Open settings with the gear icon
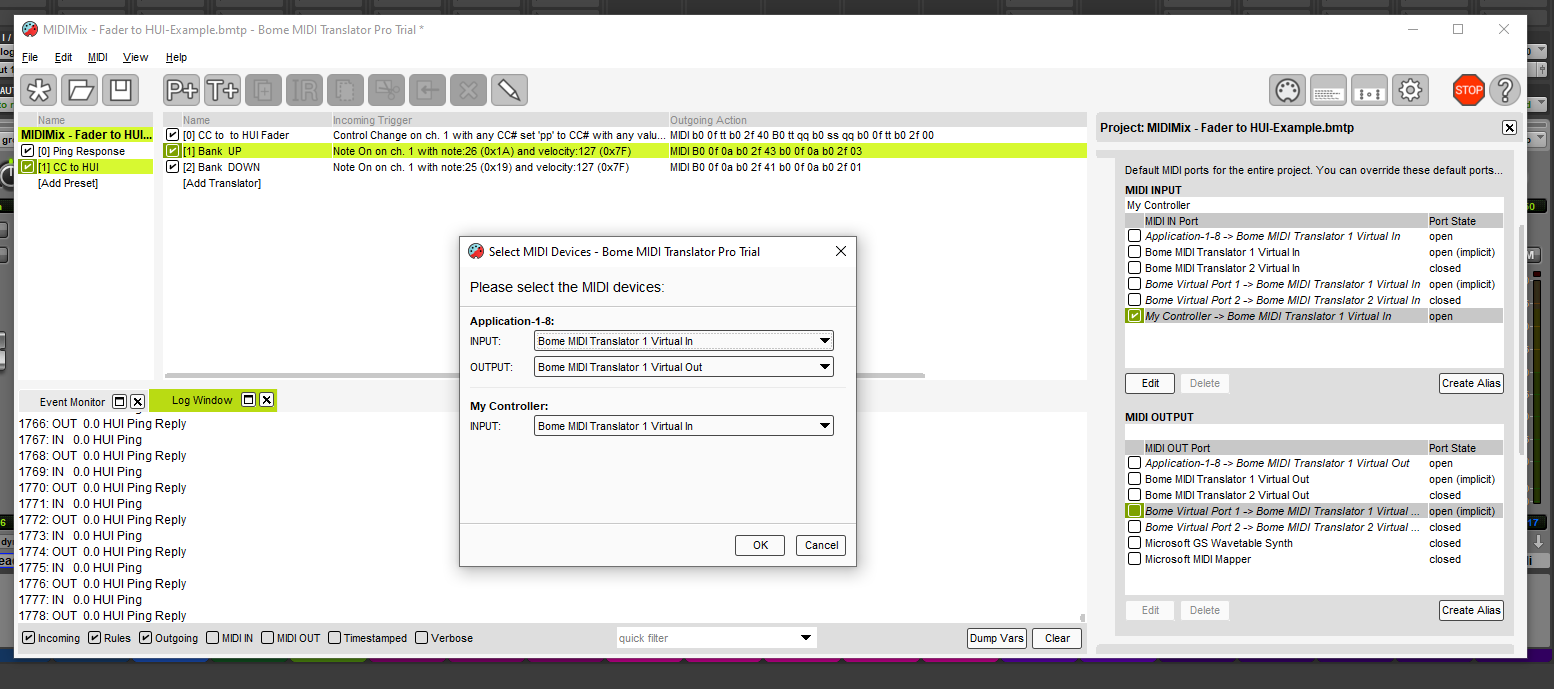The width and height of the screenshot is (1554, 689). point(1410,90)
